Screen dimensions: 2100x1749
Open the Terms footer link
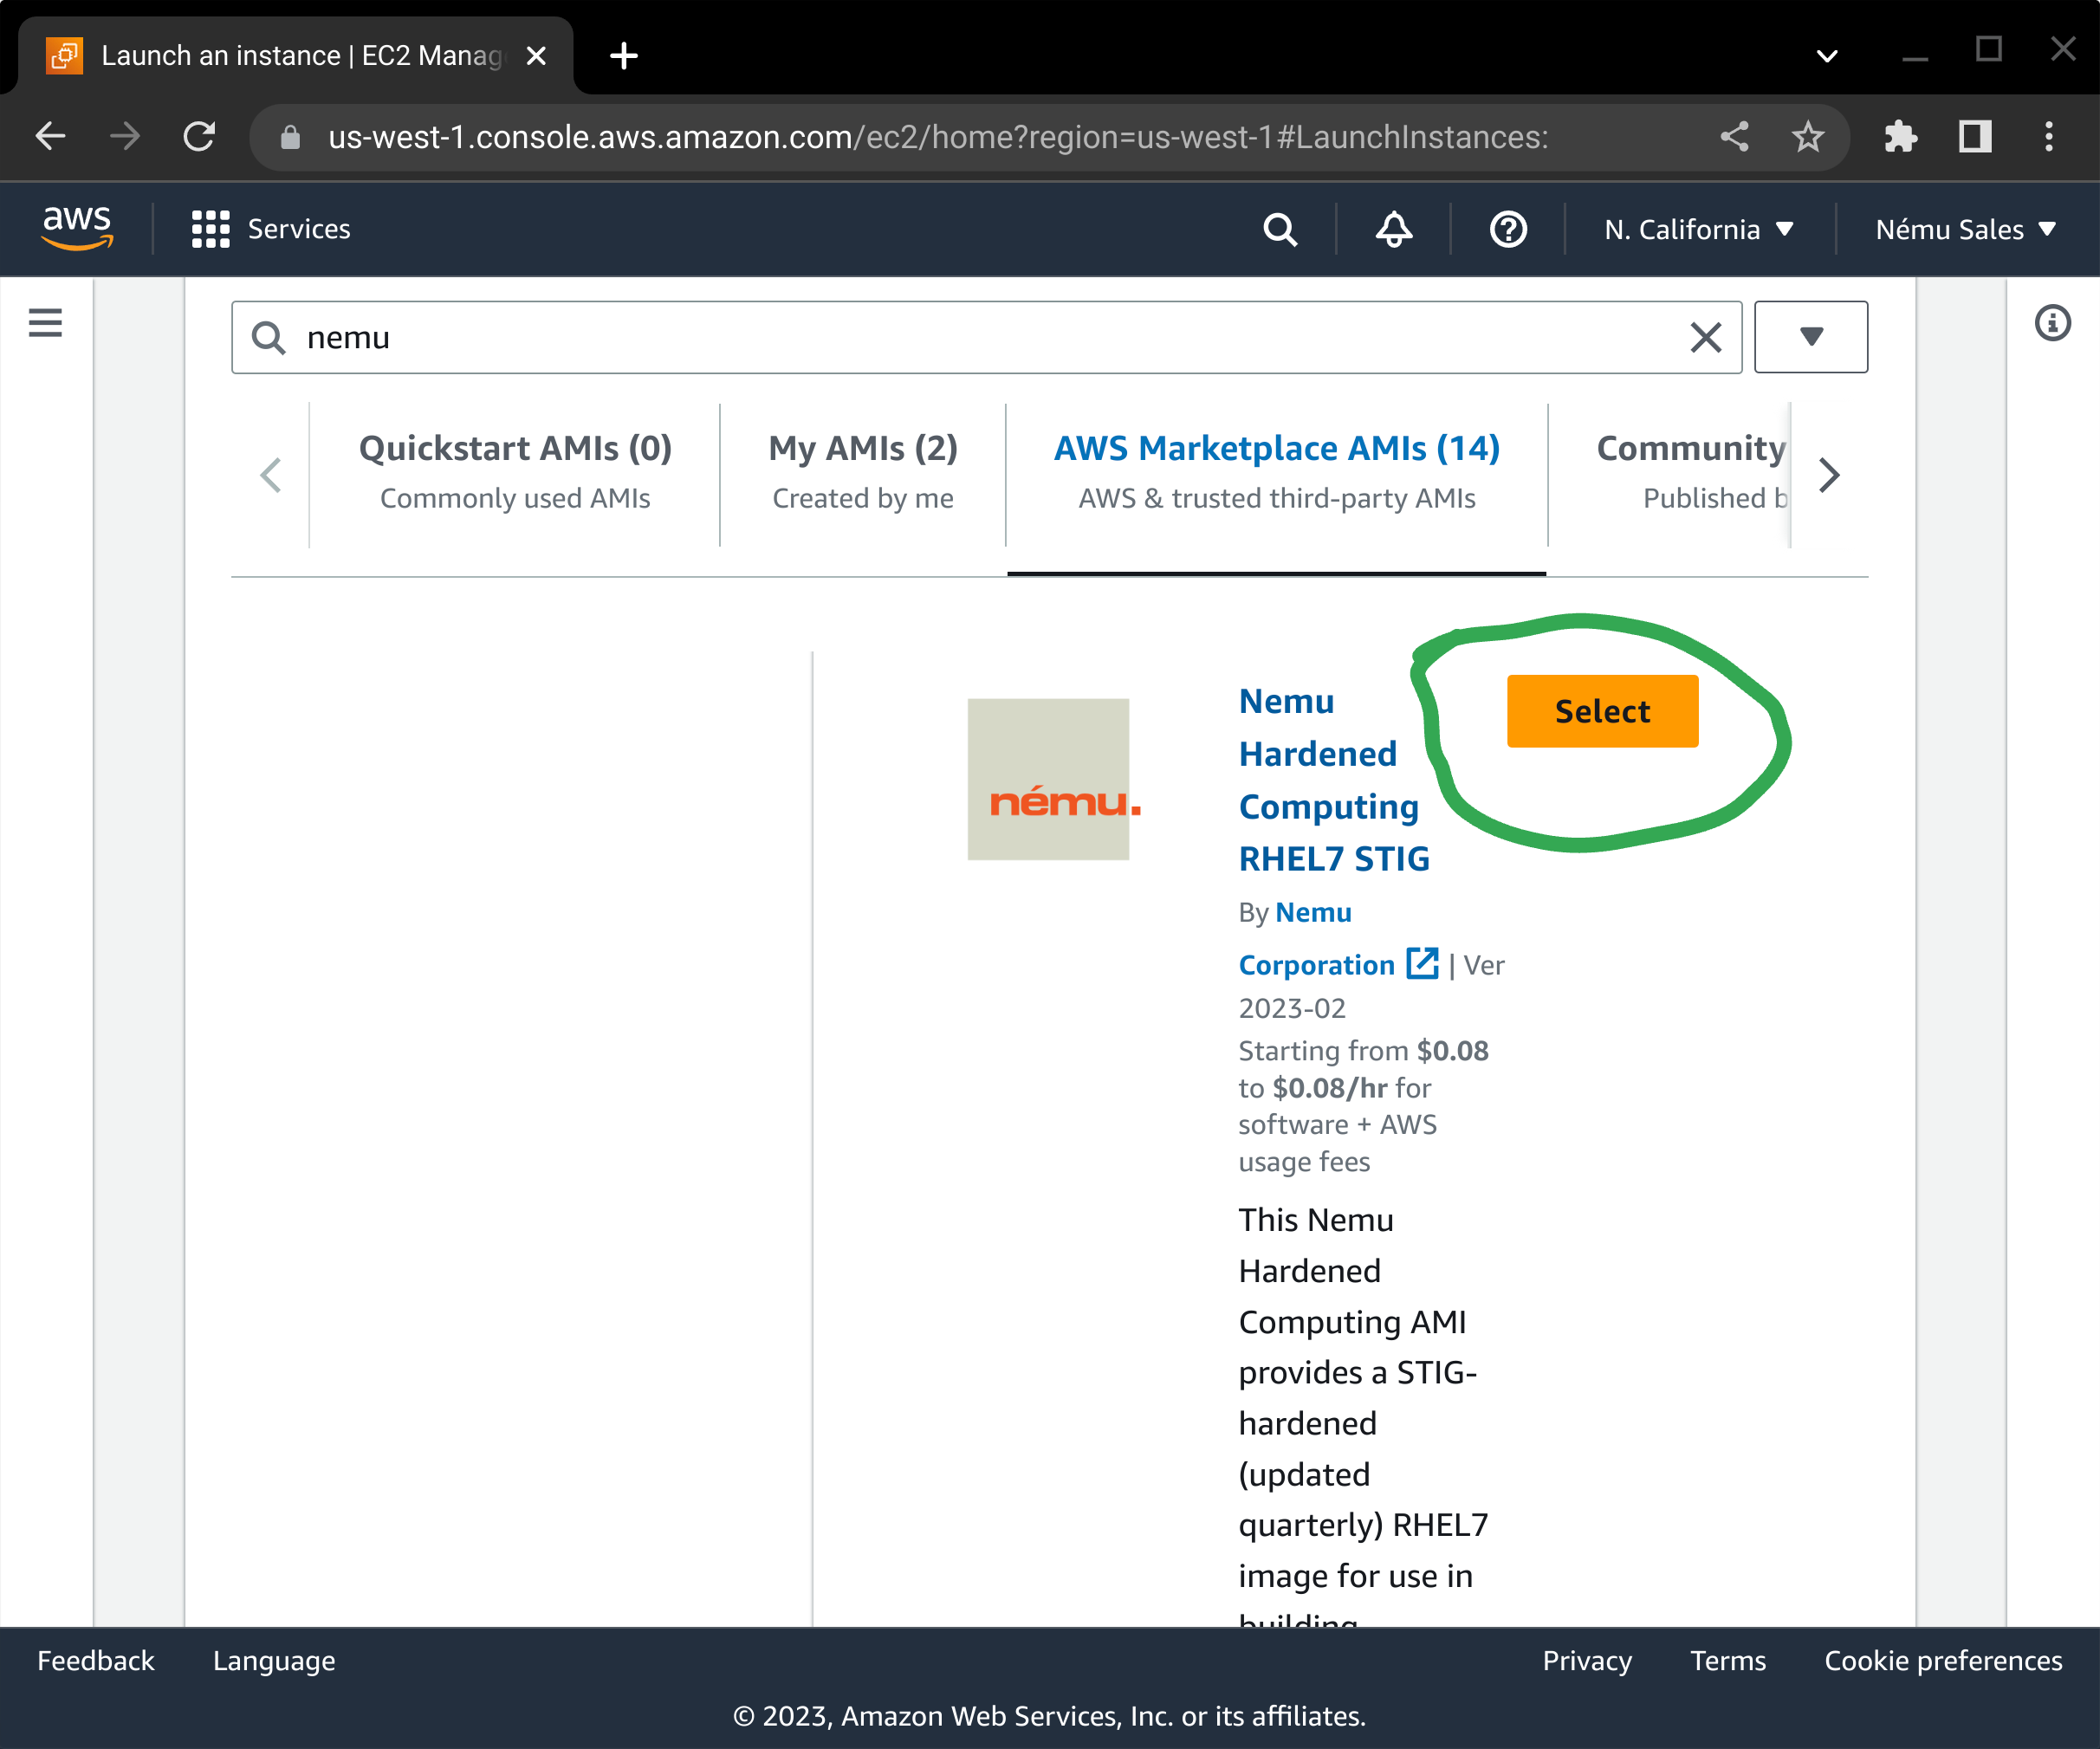[1728, 1660]
